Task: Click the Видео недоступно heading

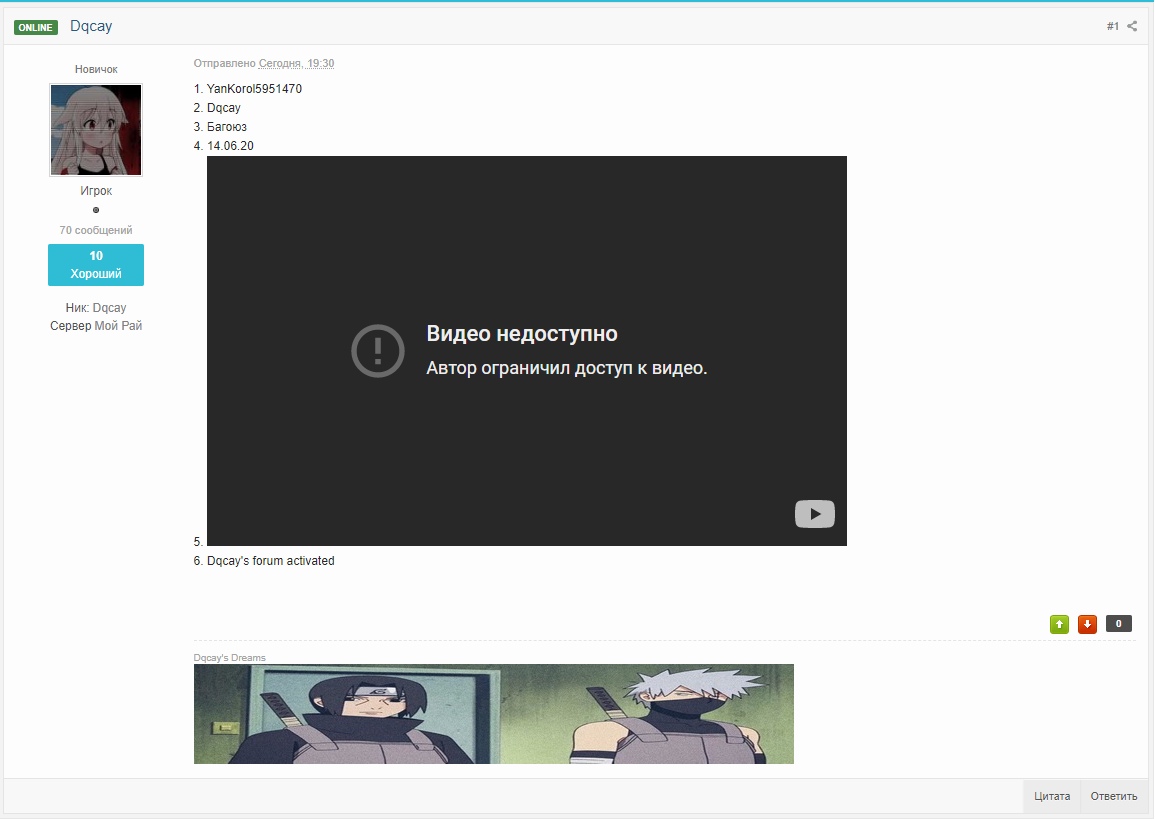Action: pos(522,334)
